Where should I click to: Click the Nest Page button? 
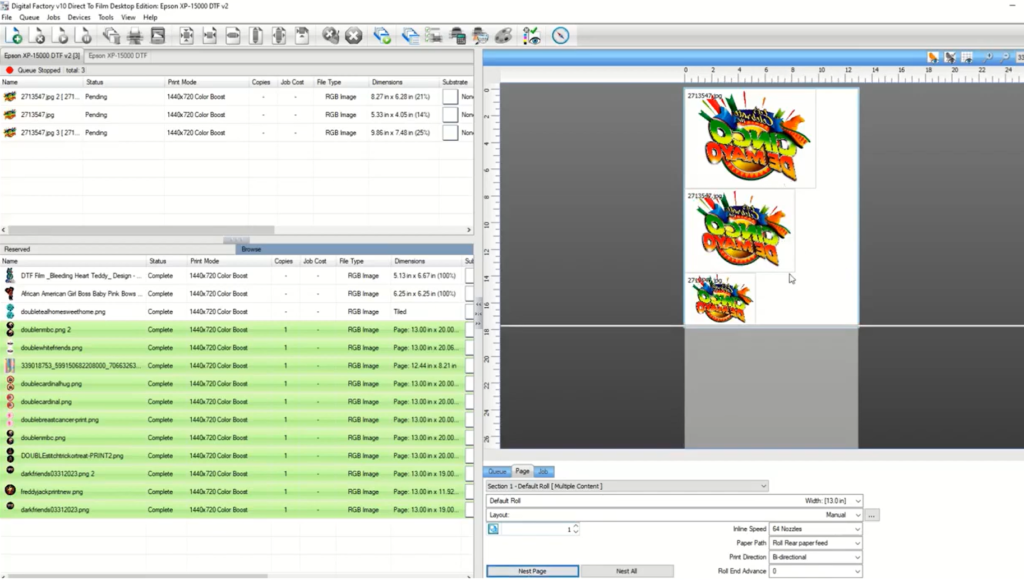532,571
